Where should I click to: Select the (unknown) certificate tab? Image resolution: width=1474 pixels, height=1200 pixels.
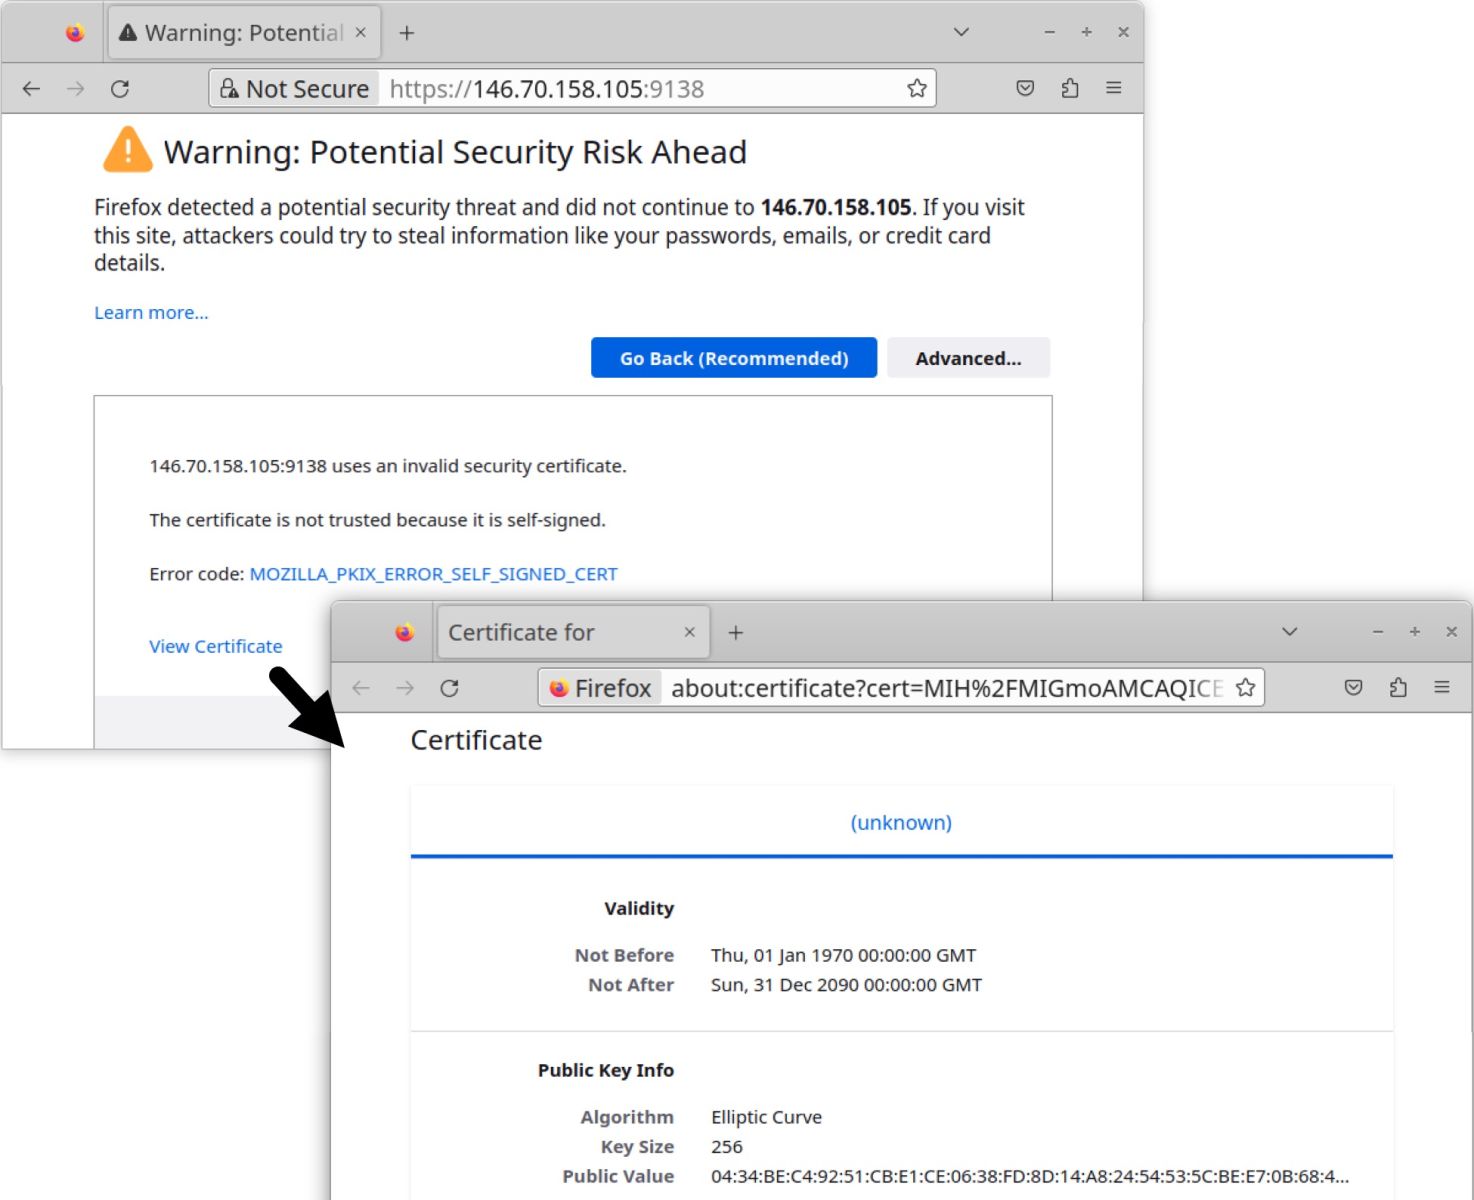pos(901,822)
